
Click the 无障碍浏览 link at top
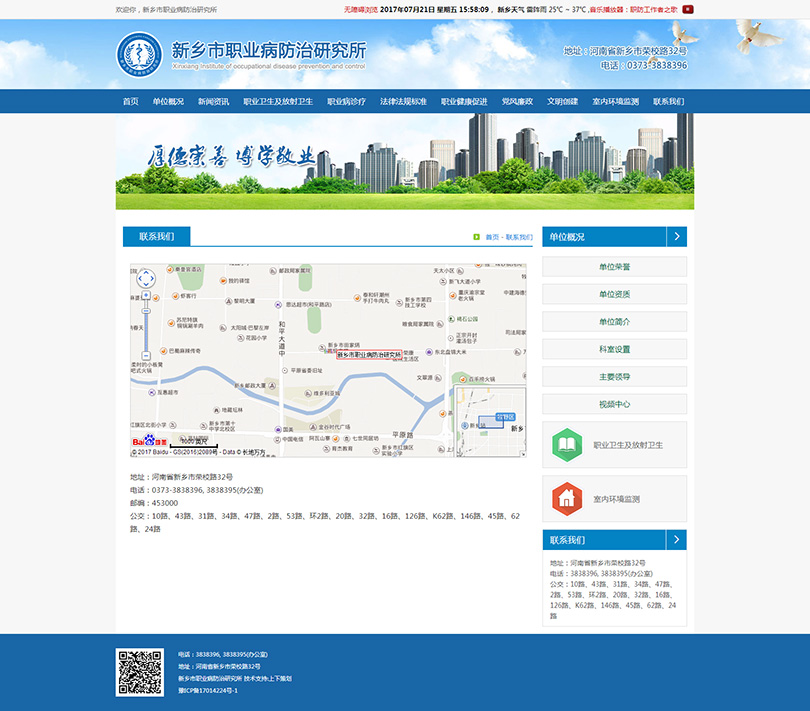click(360, 9)
